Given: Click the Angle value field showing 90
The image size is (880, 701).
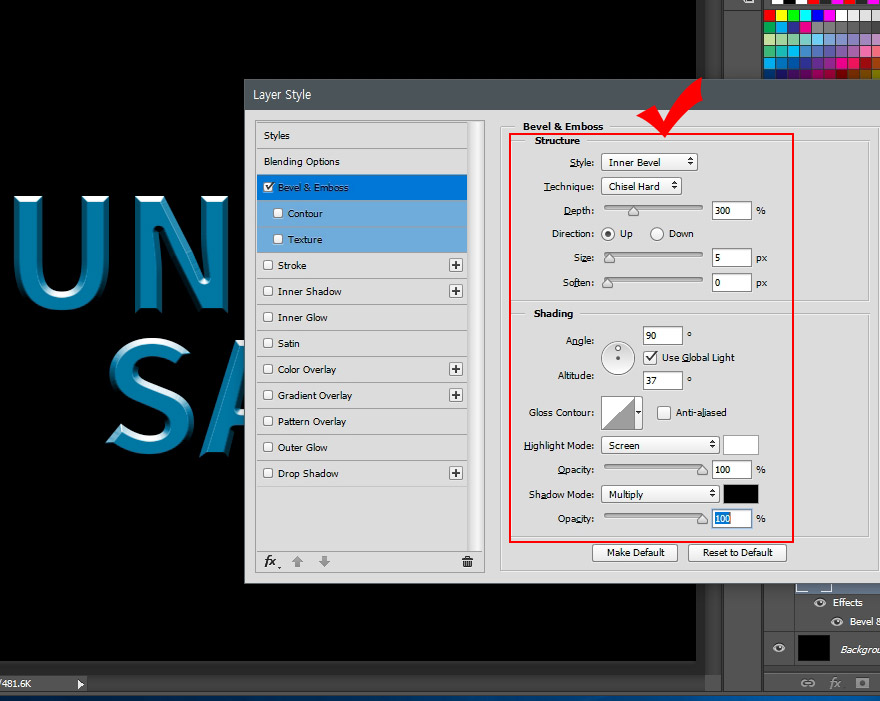Looking at the screenshot, I should click(663, 336).
